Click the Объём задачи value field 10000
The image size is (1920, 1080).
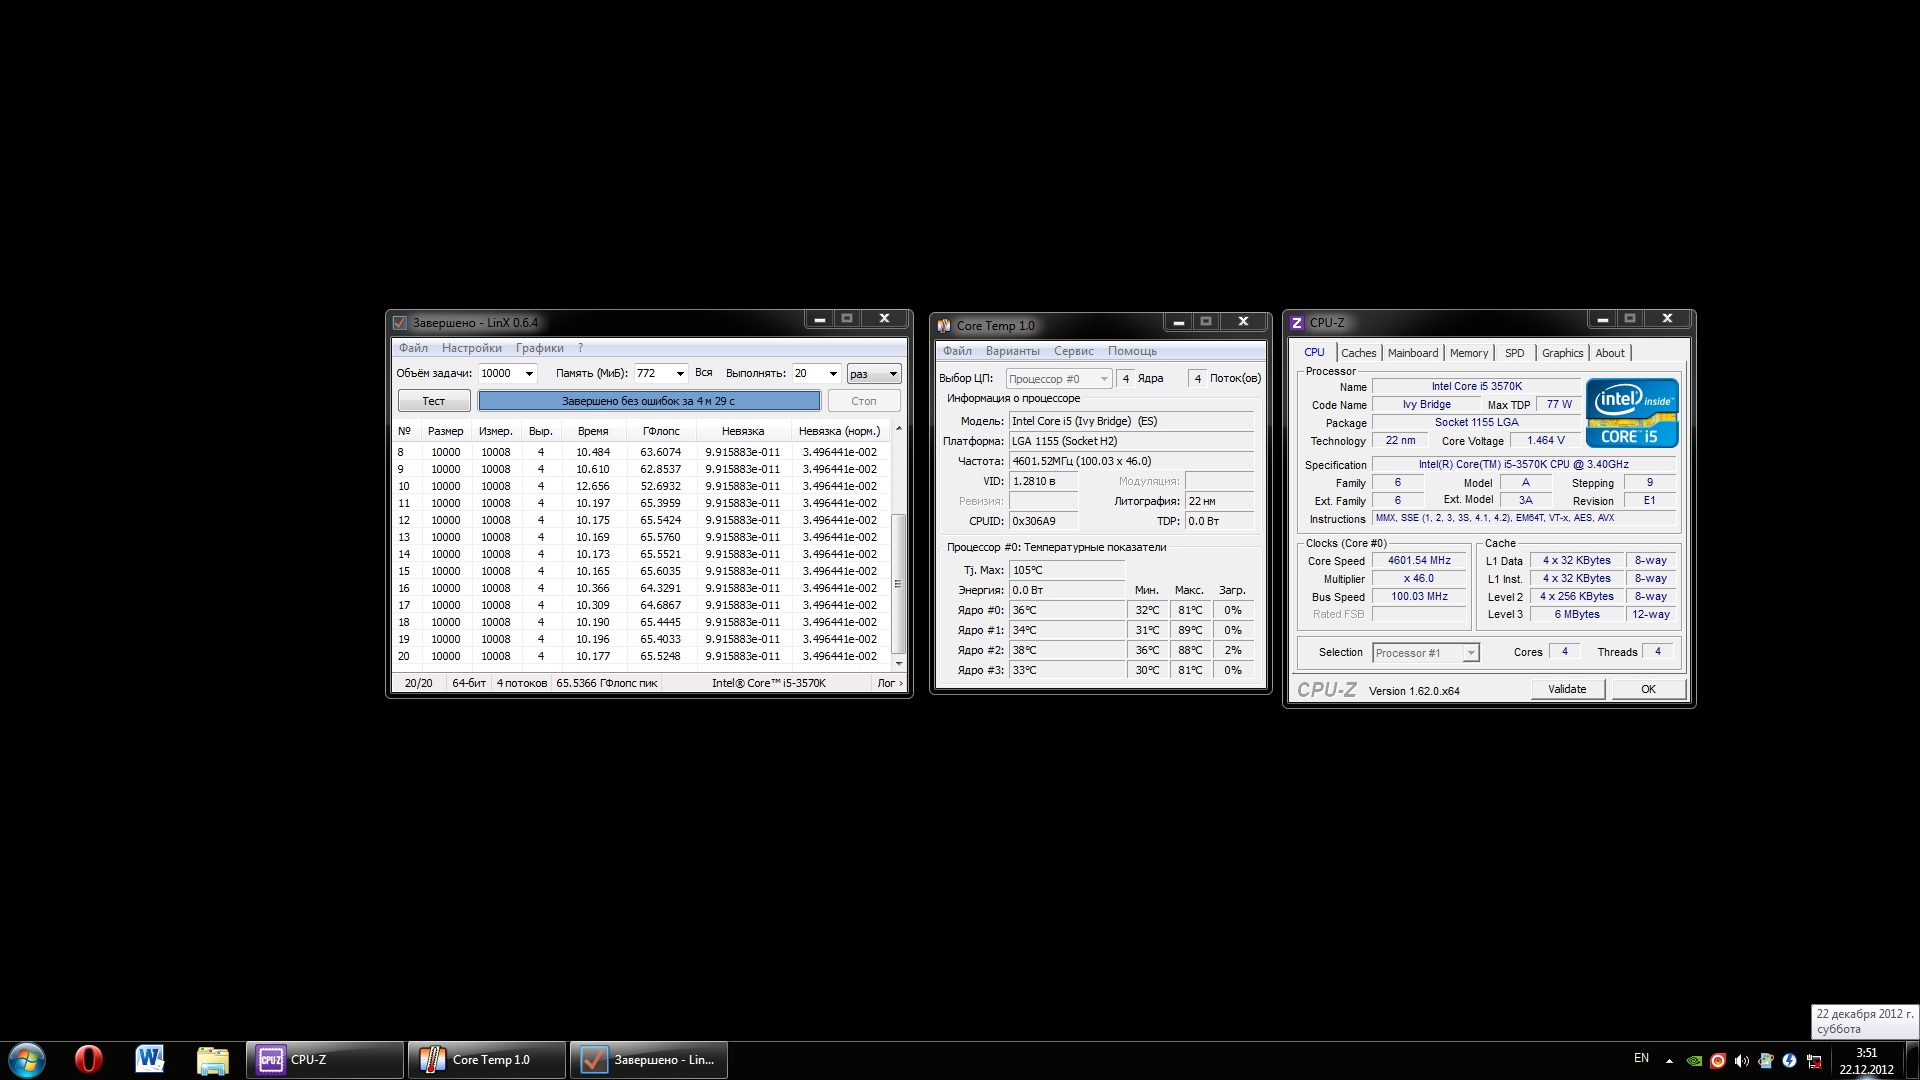point(498,374)
